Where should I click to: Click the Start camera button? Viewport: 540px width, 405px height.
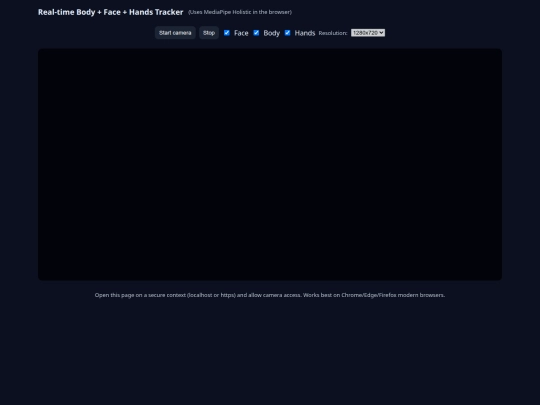[x=175, y=33]
